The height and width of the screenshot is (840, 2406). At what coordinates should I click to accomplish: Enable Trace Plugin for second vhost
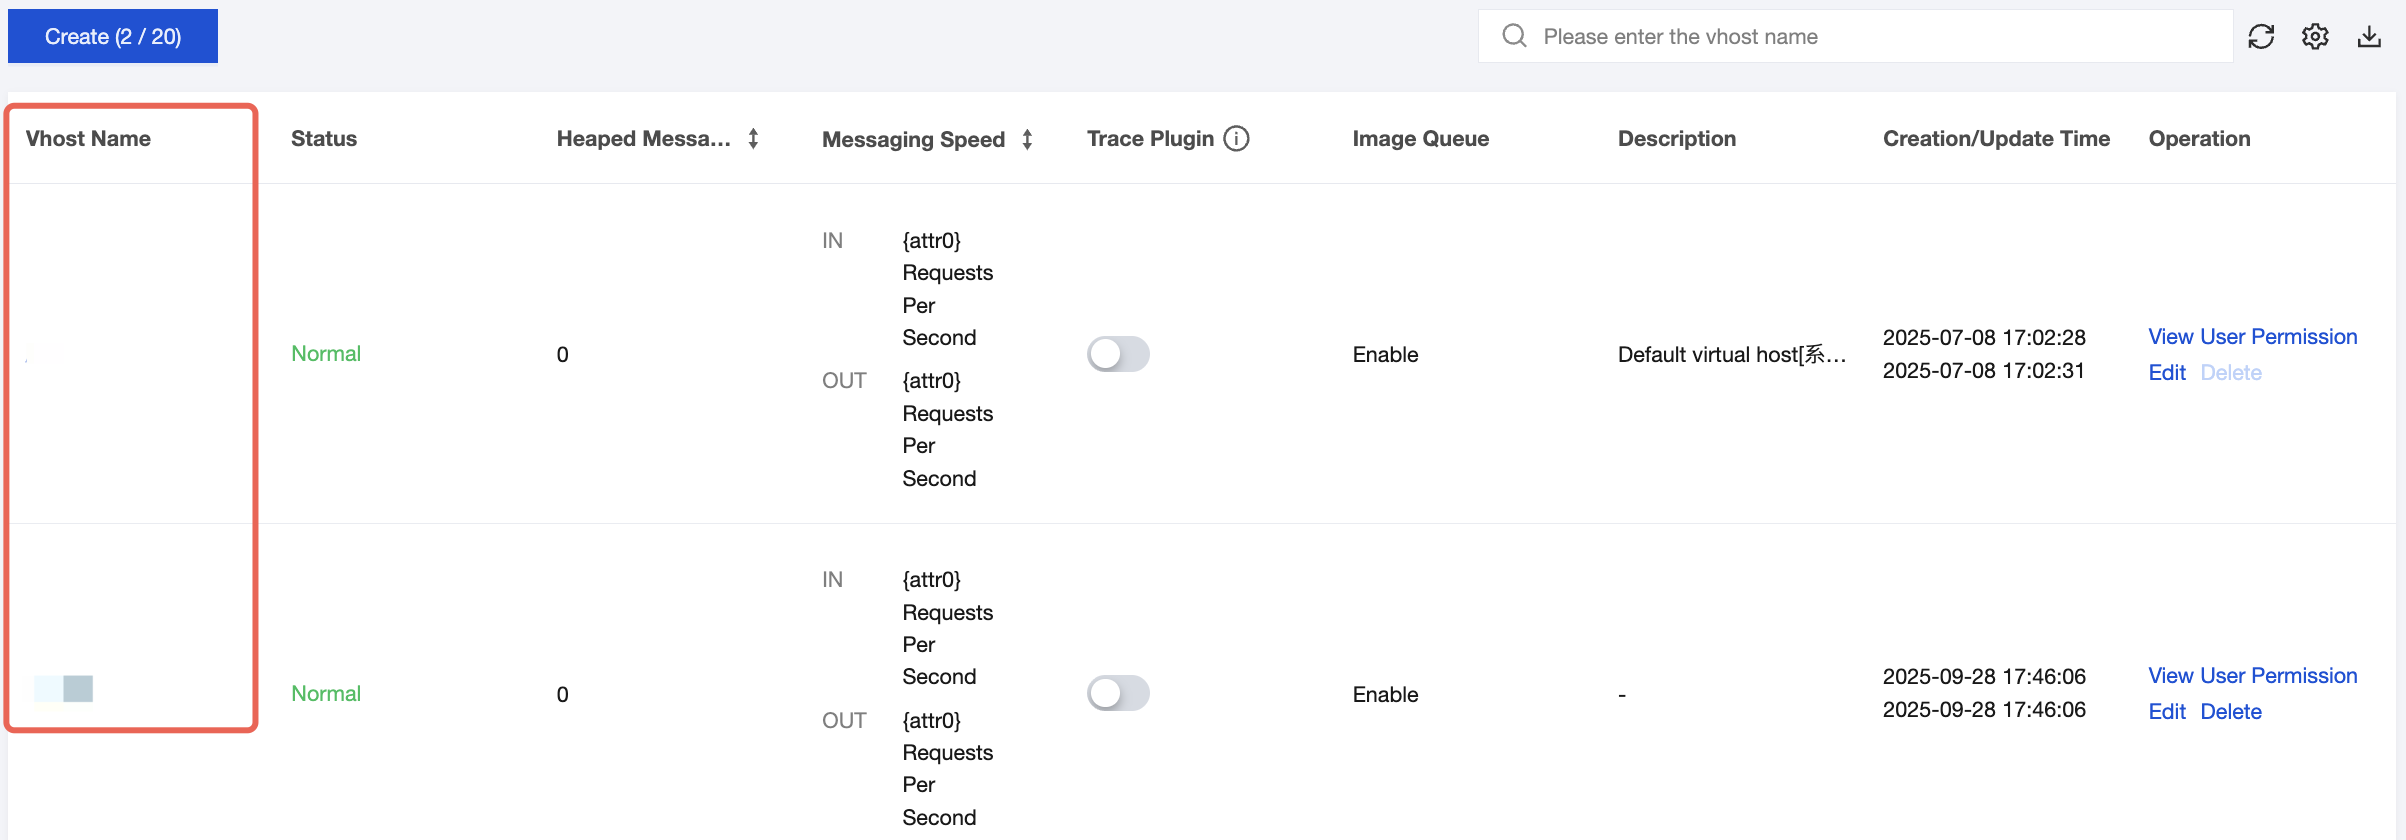(x=1118, y=693)
